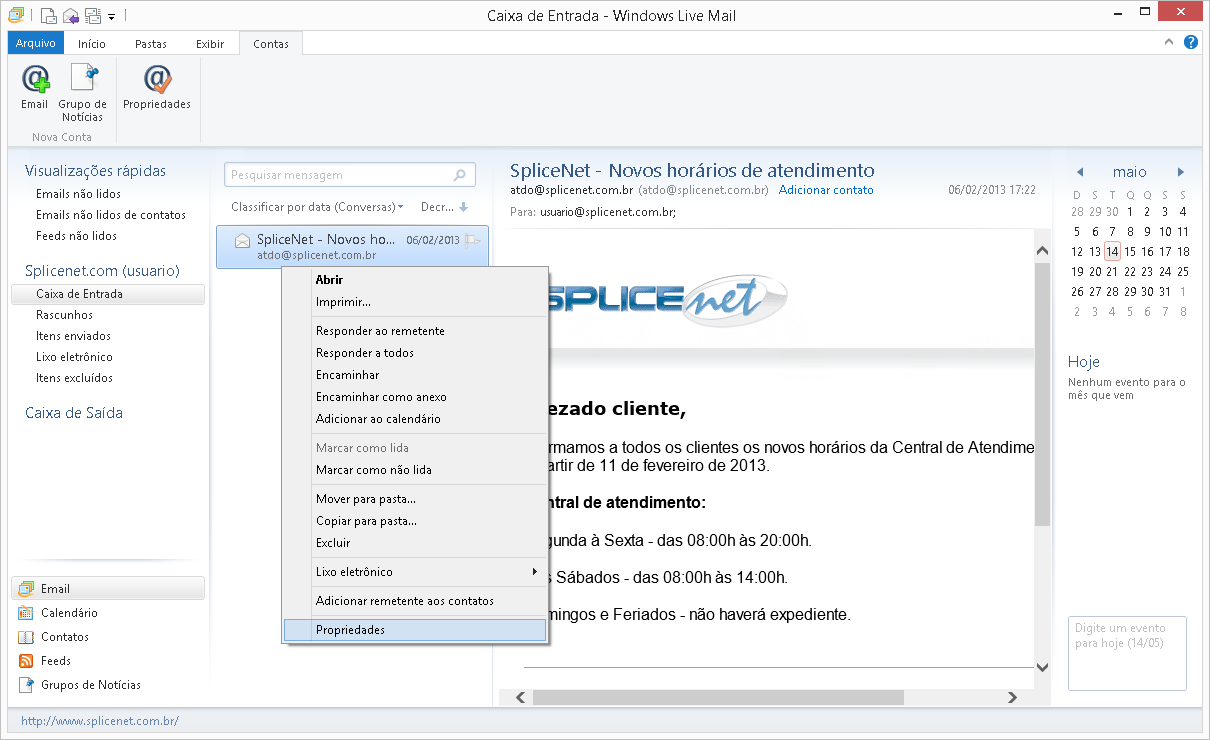Choose Adicionar remetente aos contatos
The width and height of the screenshot is (1210, 740).
click(x=416, y=601)
